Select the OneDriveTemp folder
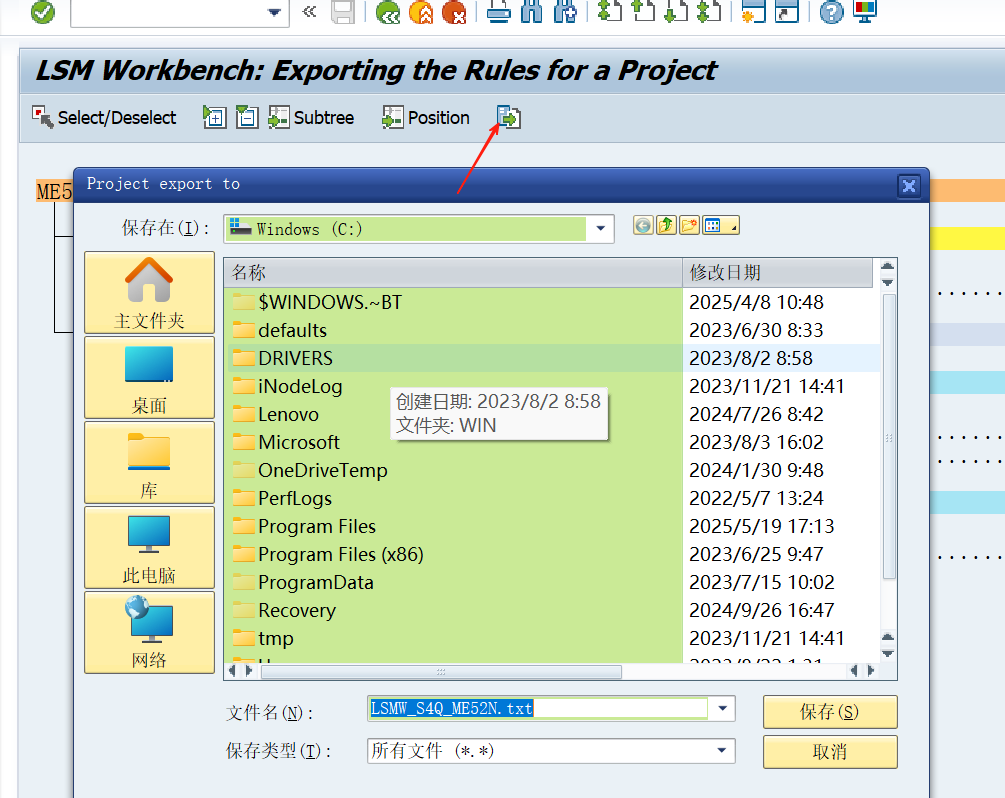 click(310, 470)
